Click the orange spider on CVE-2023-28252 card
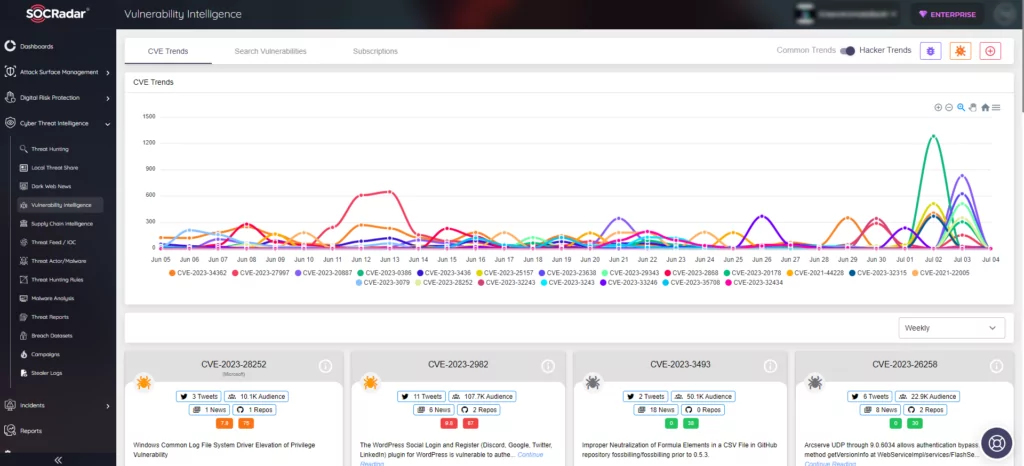 144,382
